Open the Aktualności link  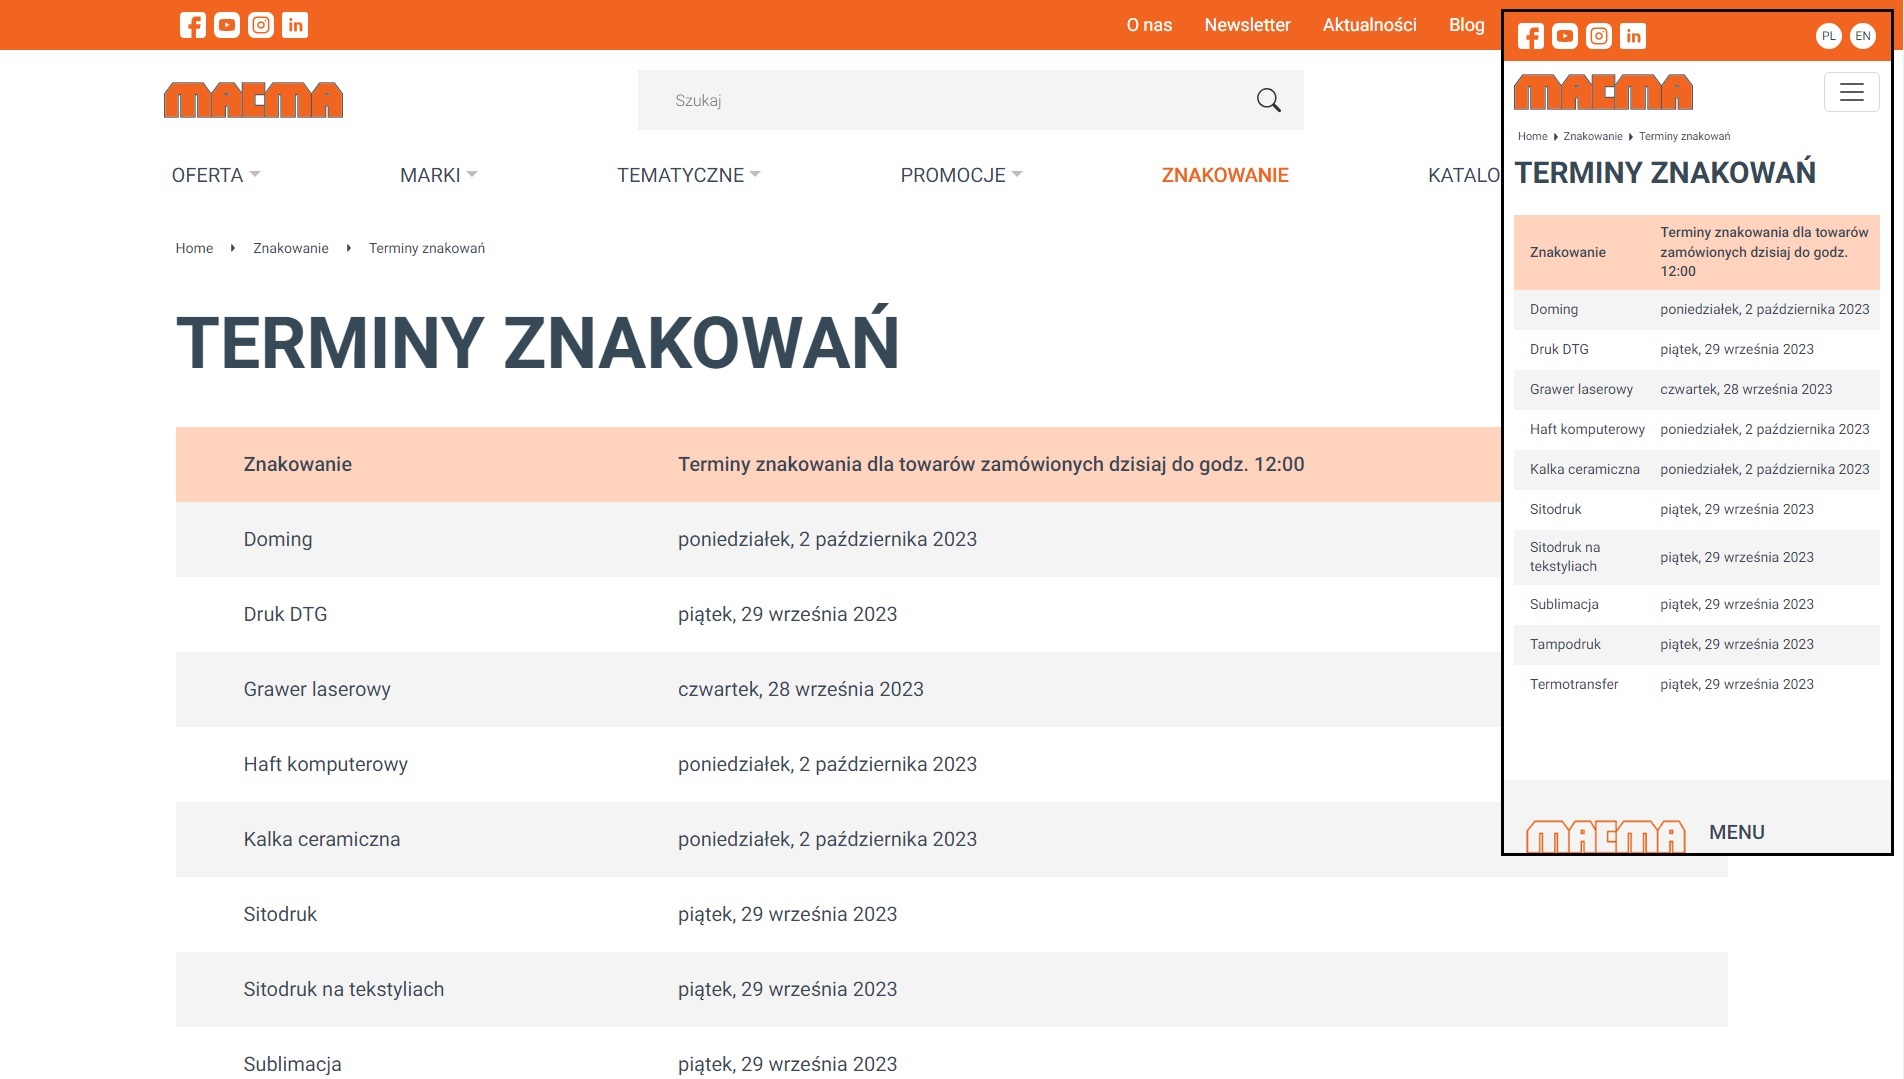click(x=1369, y=25)
